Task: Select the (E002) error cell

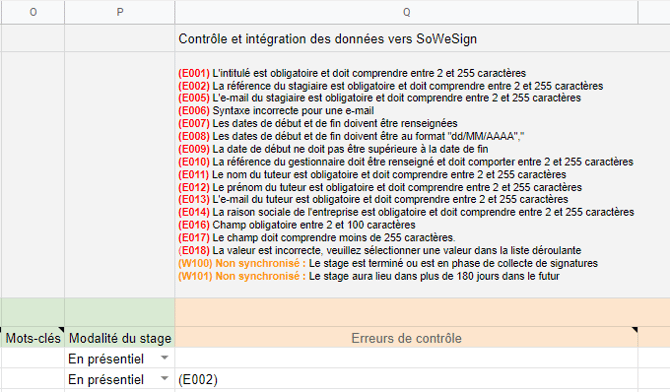Action: pyautogui.click(x=406, y=379)
